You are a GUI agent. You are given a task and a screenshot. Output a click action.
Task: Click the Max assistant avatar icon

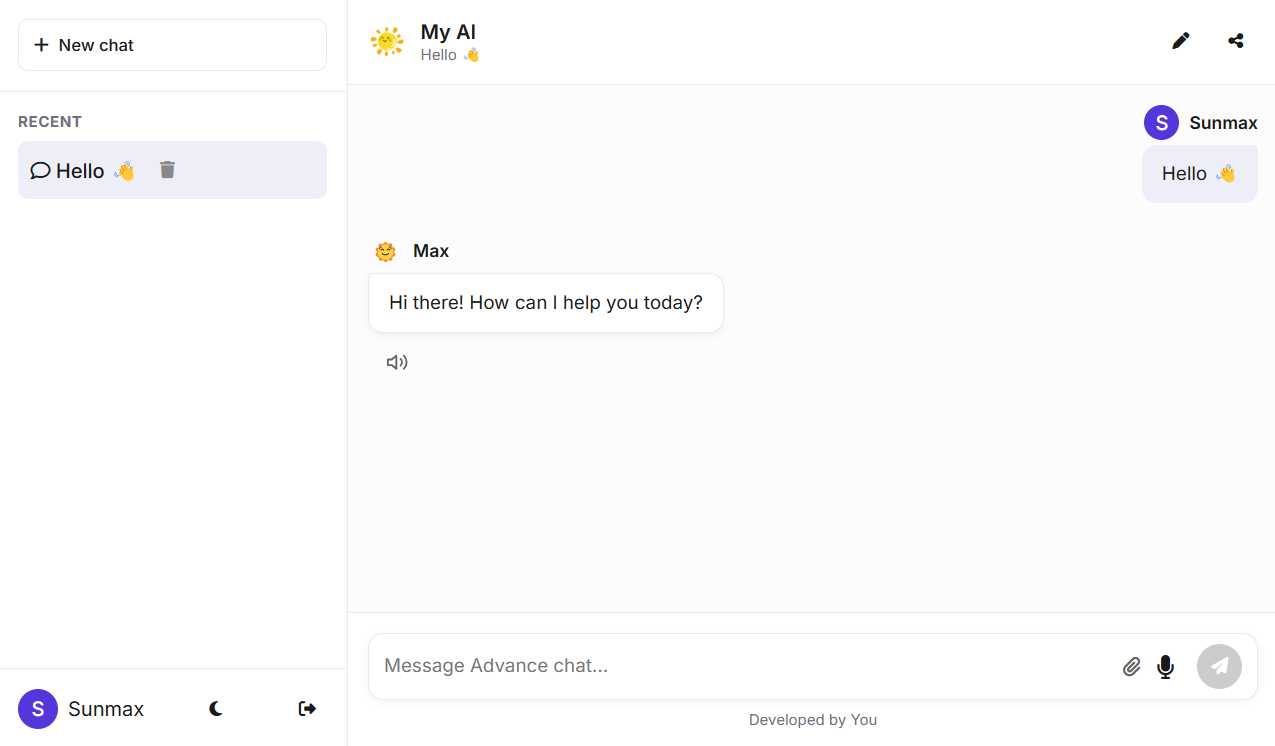pos(386,251)
